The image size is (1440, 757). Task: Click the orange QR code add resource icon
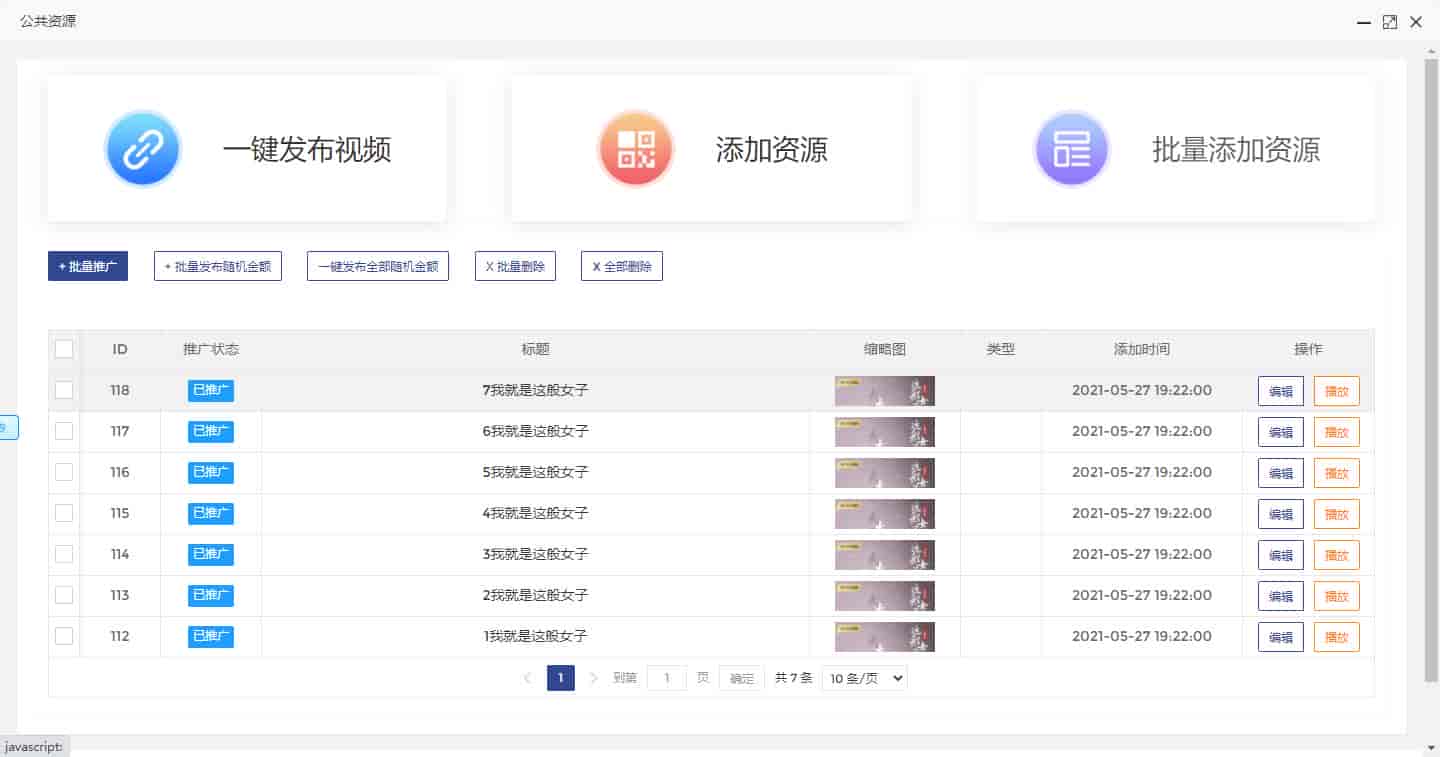click(x=636, y=149)
